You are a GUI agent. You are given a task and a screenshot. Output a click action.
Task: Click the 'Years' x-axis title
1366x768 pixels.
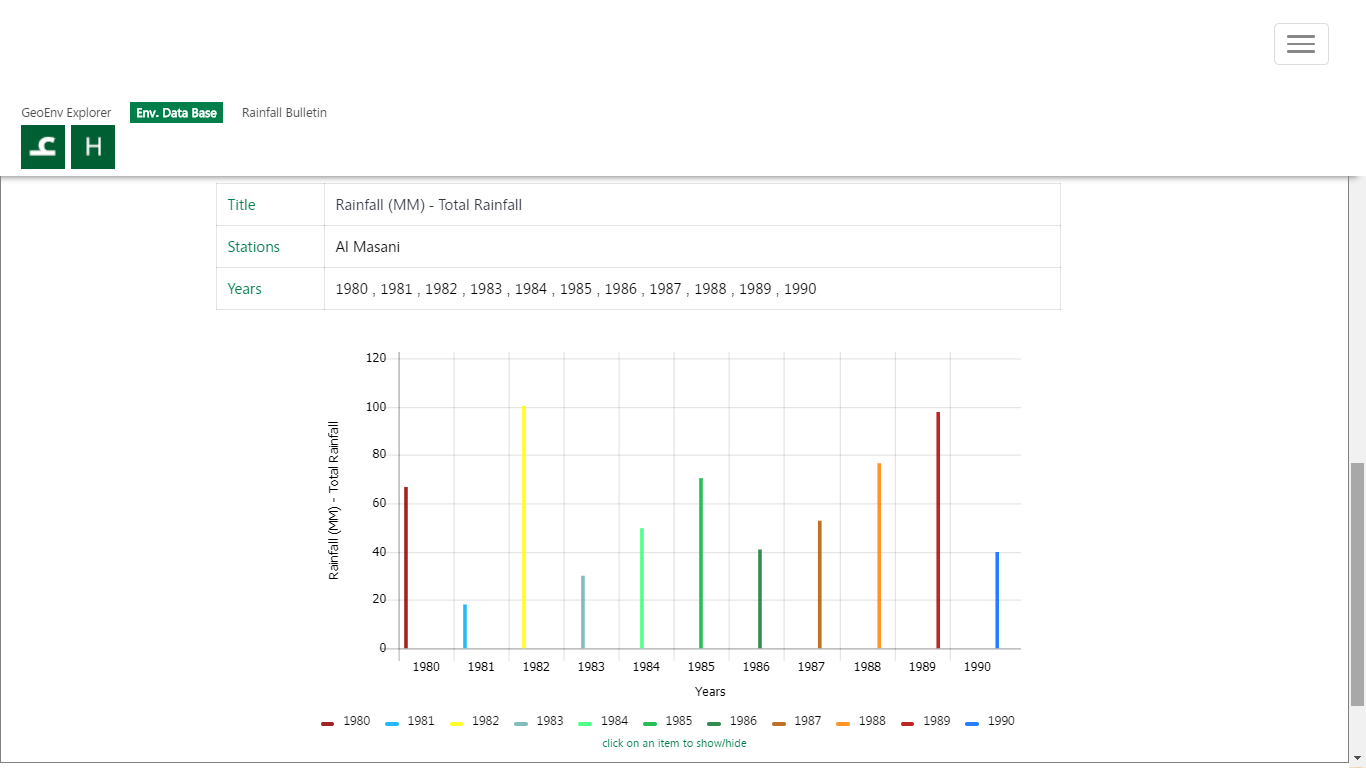(710, 692)
